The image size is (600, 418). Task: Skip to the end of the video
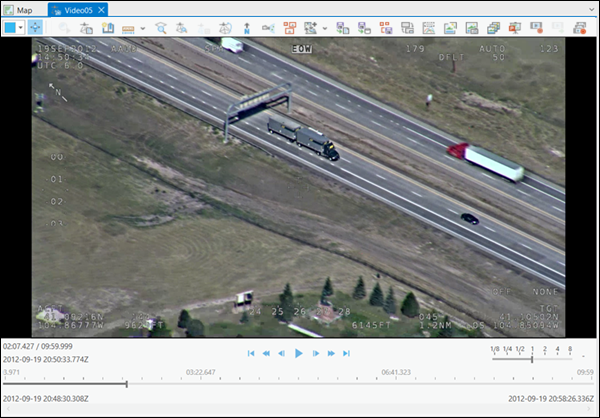[346, 353]
